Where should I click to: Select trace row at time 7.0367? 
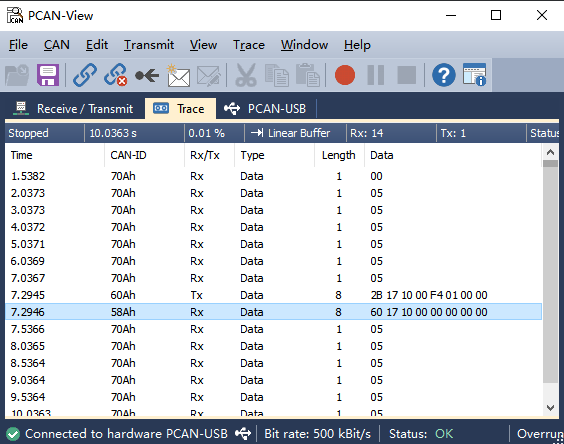pos(273,278)
